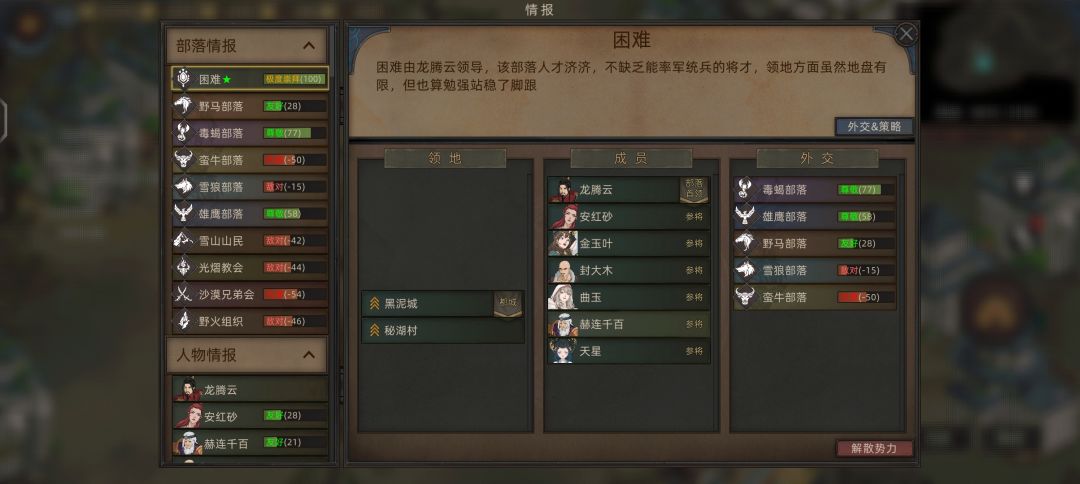Click the 野马部落 horse emblem icon in tribe list
The height and width of the screenshot is (484, 1080).
click(x=183, y=106)
